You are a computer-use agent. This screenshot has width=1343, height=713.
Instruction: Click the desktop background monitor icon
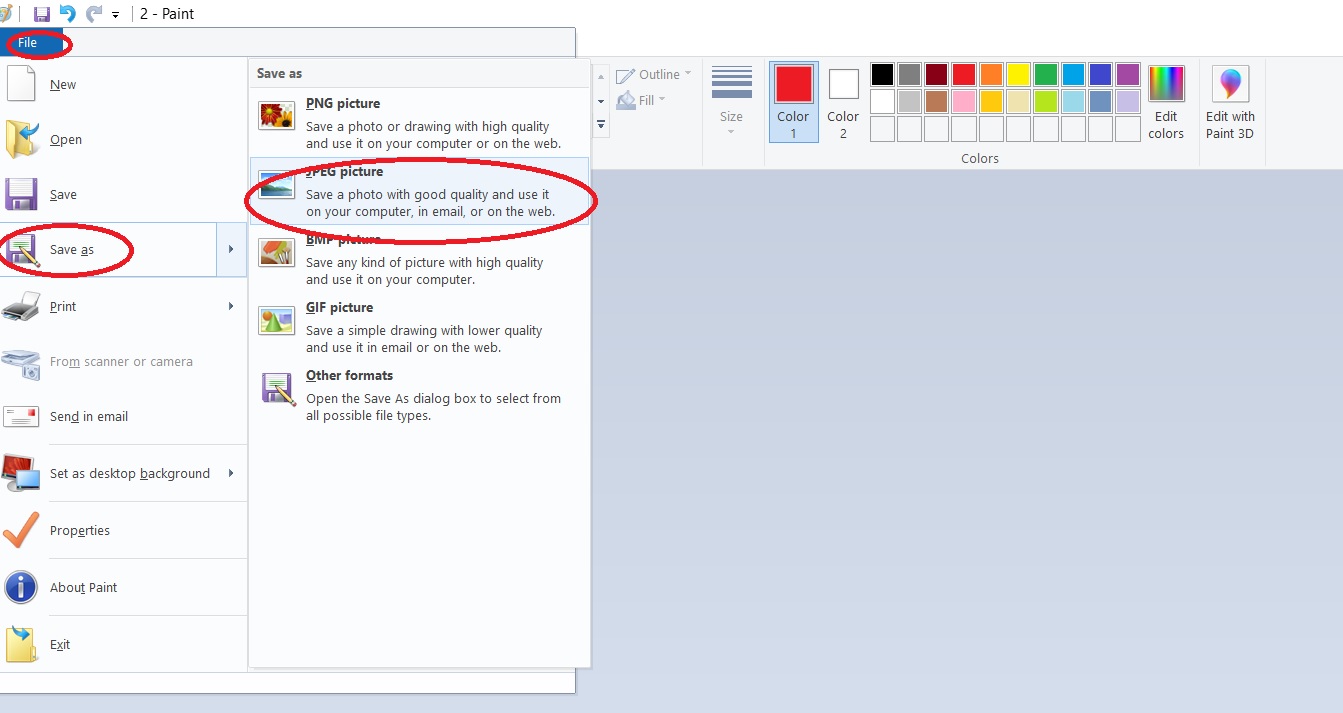(21, 473)
